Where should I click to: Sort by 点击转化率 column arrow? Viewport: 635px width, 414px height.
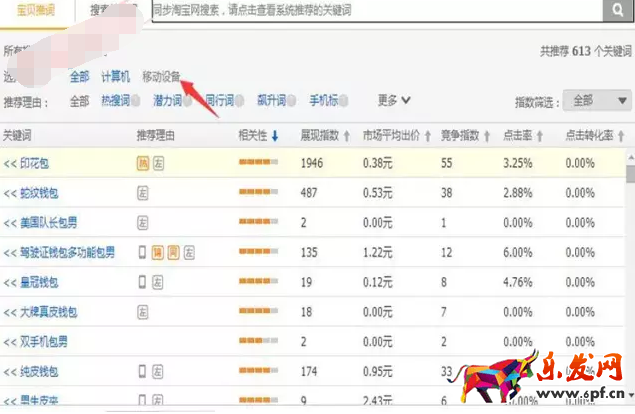(x=621, y=136)
